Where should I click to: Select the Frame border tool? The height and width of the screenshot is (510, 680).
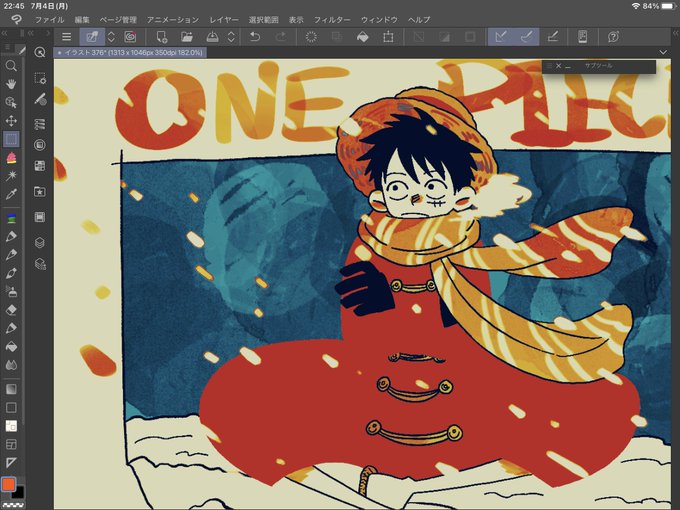click(11, 444)
